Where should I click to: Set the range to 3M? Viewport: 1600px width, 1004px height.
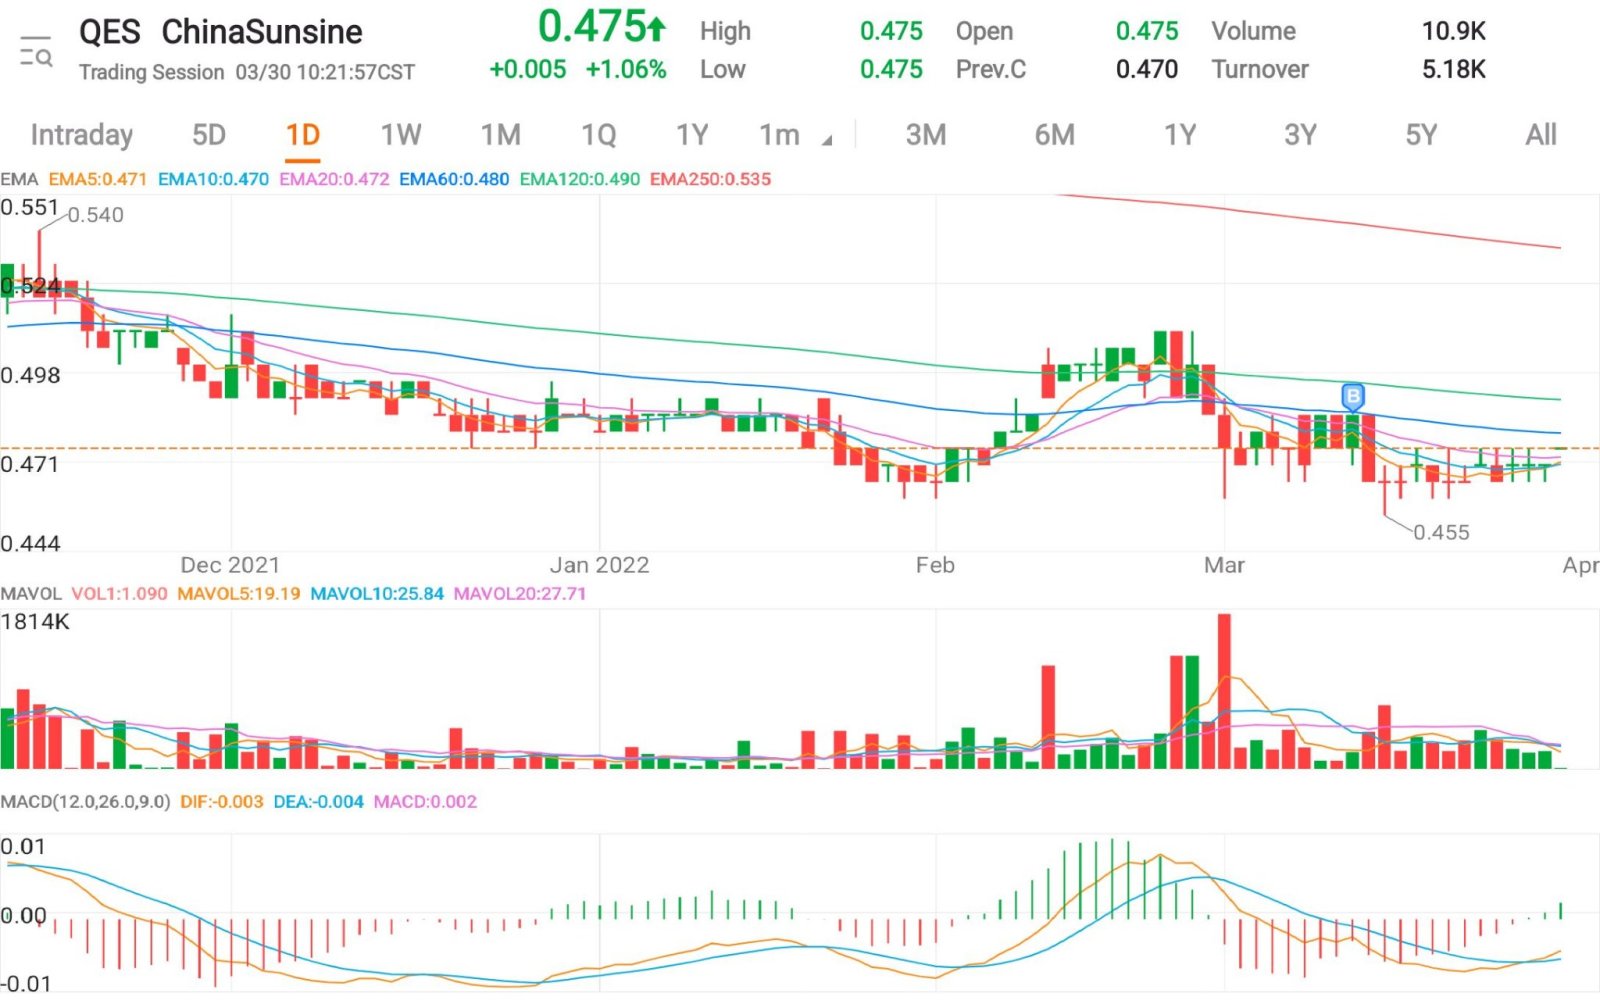(926, 135)
